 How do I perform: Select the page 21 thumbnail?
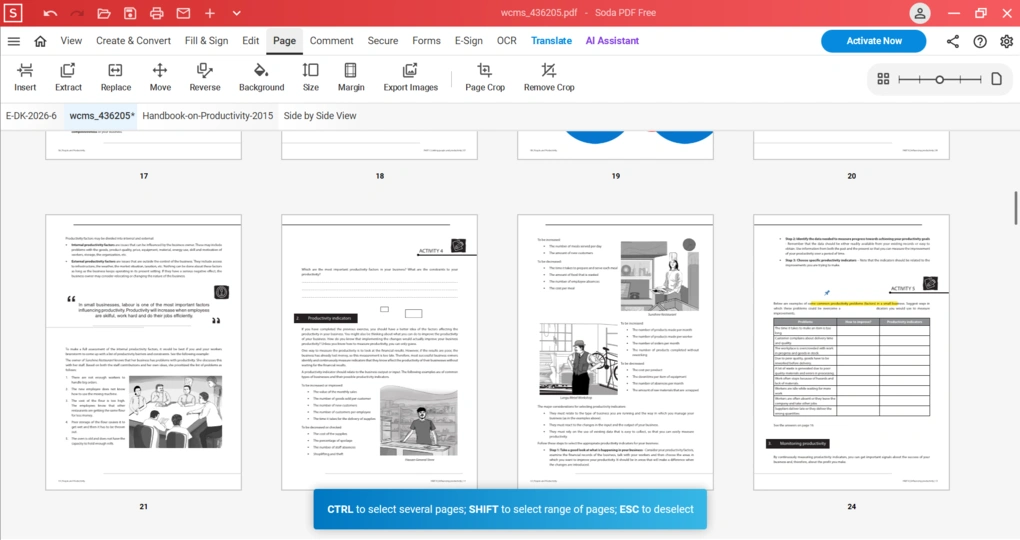point(143,352)
